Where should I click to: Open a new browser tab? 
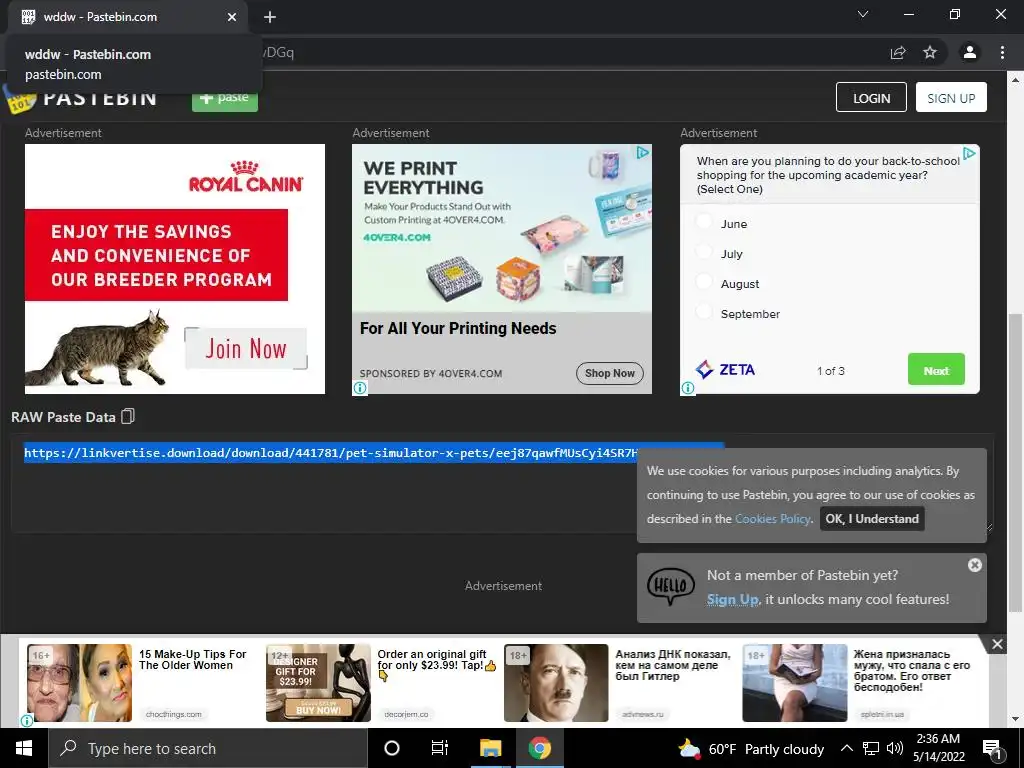coord(270,17)
